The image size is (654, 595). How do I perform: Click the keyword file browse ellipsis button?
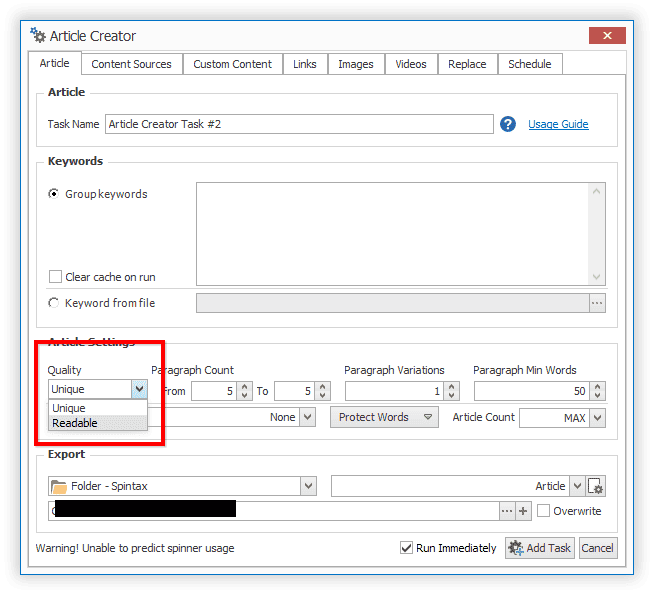click(x=597, y=303)
